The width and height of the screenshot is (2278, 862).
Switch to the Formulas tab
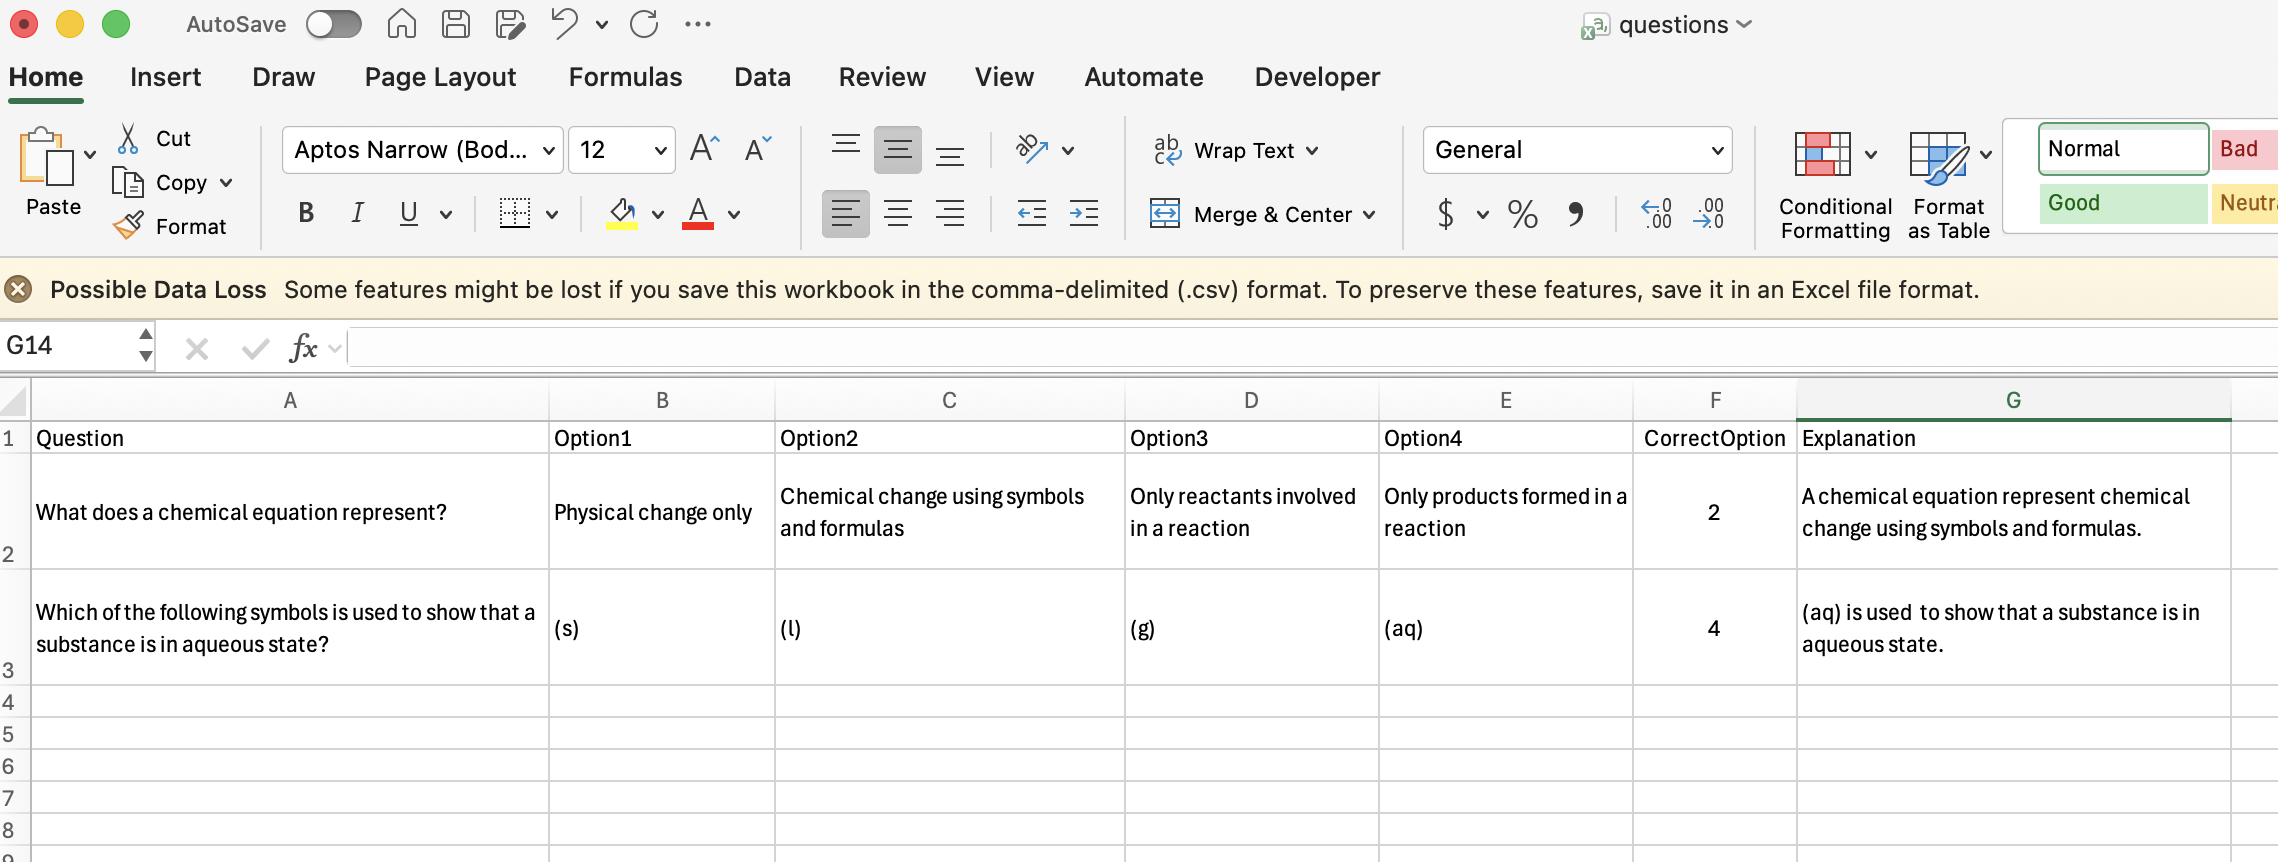coord(625,77)
